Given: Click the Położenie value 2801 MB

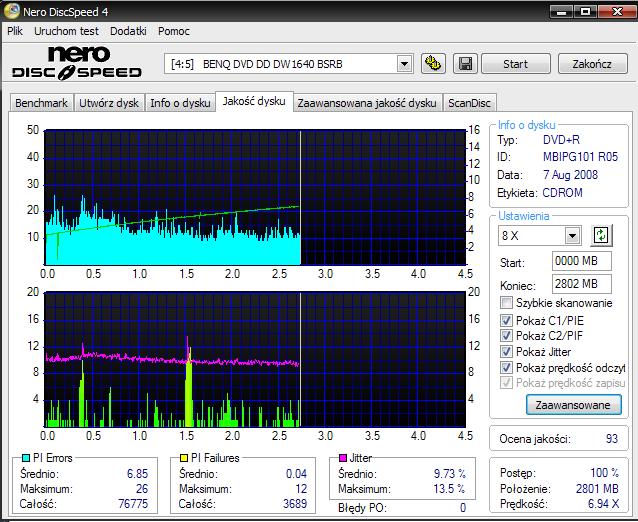Looking at the screenshot, I should pos(597,489).
